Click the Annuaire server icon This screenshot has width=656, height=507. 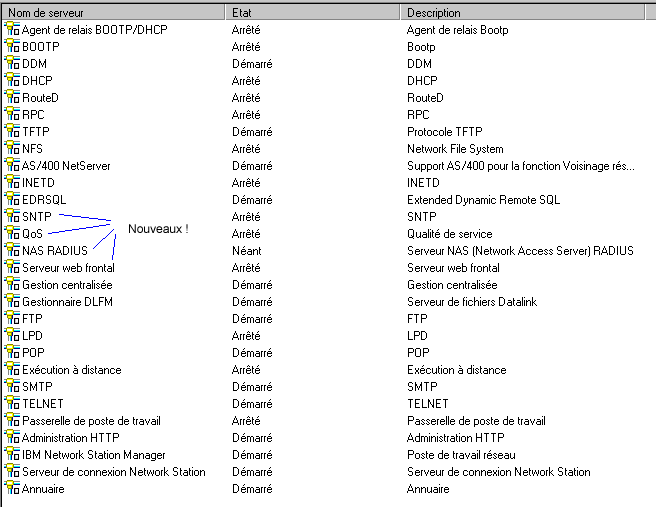[12, 488]
